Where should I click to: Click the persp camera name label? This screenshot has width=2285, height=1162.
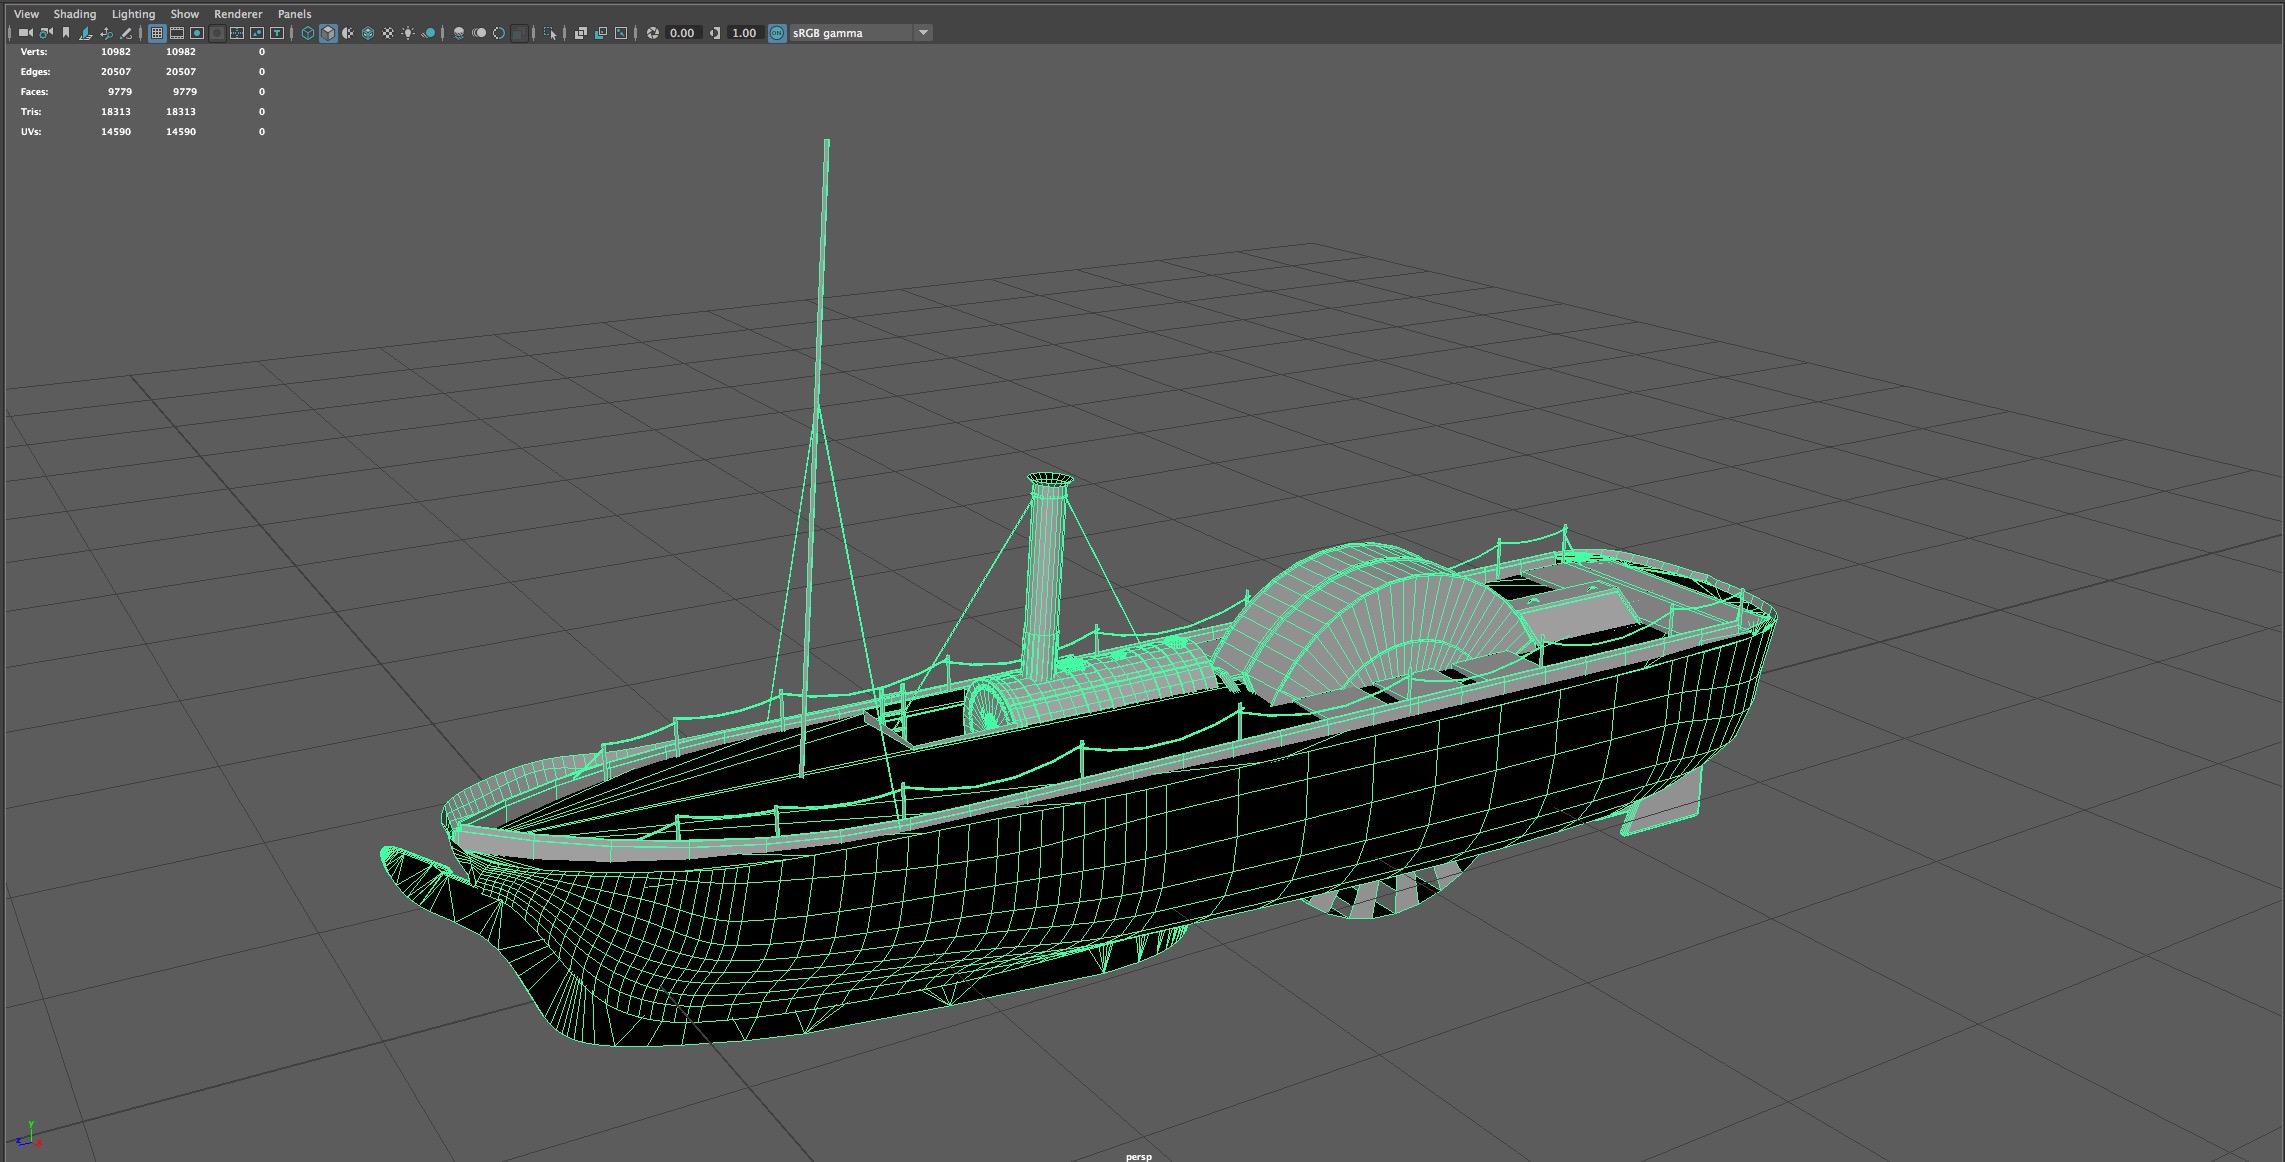[1139, 1156]
